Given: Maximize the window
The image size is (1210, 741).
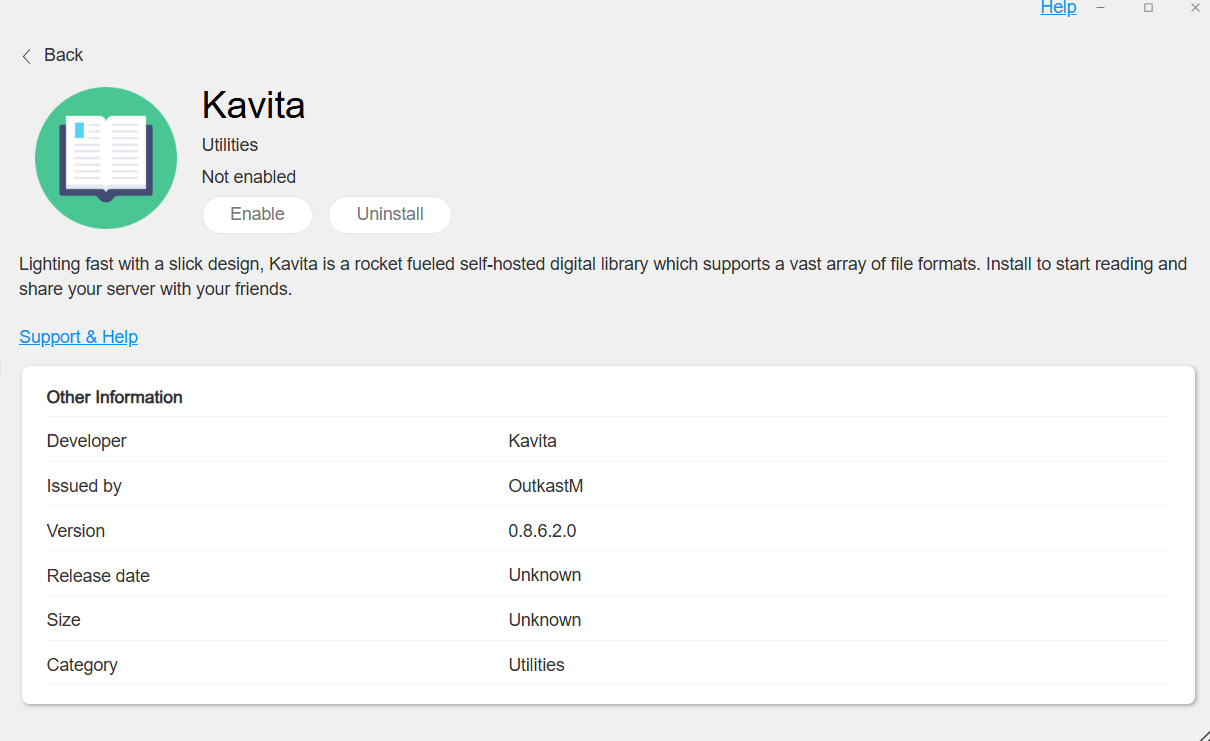Looking at the screenshot, I should [x=1148, y=8].
